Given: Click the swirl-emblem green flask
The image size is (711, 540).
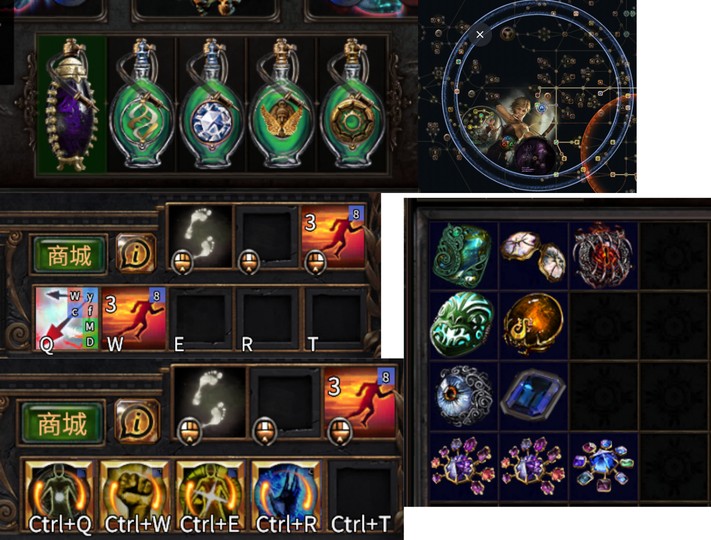Looking at the screenshot, I should click(142, 105).
